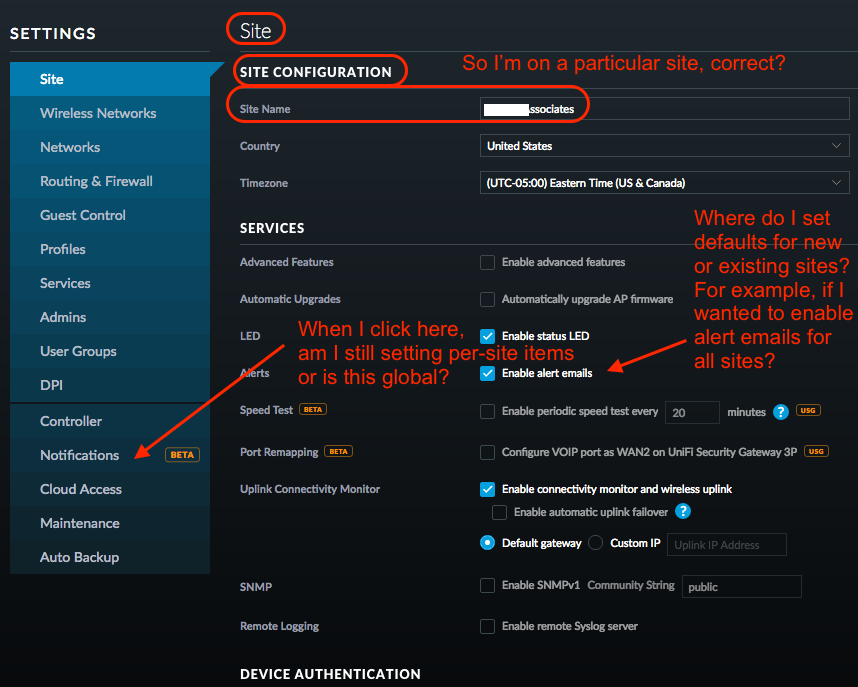Toggle Automatically upgrade AP firmware
The image size is (858, 687).
coord(488,299)
